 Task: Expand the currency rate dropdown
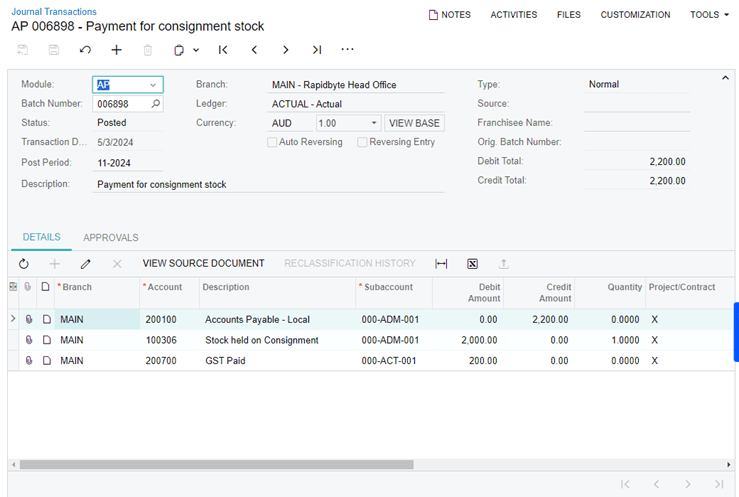(373, 123)
